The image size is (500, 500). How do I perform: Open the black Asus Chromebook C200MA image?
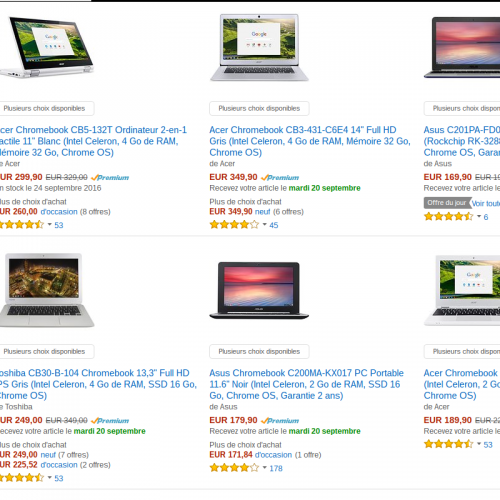259,290
